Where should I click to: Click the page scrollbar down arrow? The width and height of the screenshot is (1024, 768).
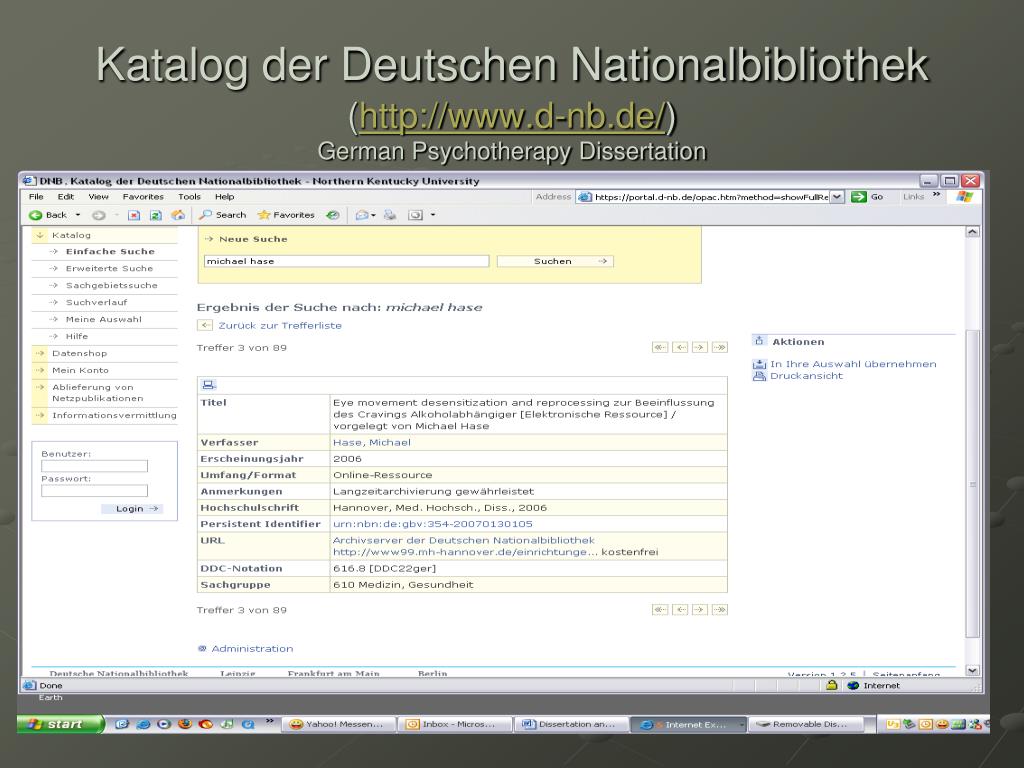click(972, 670)
